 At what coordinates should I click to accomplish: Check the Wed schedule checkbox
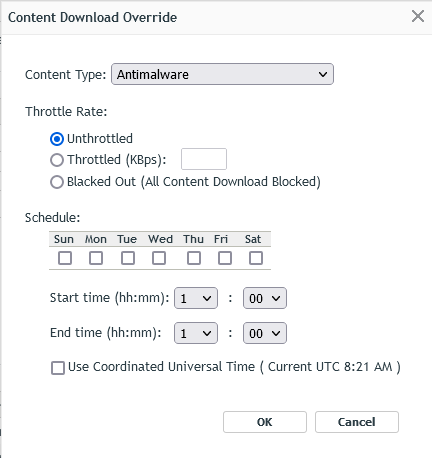[159, 258]
